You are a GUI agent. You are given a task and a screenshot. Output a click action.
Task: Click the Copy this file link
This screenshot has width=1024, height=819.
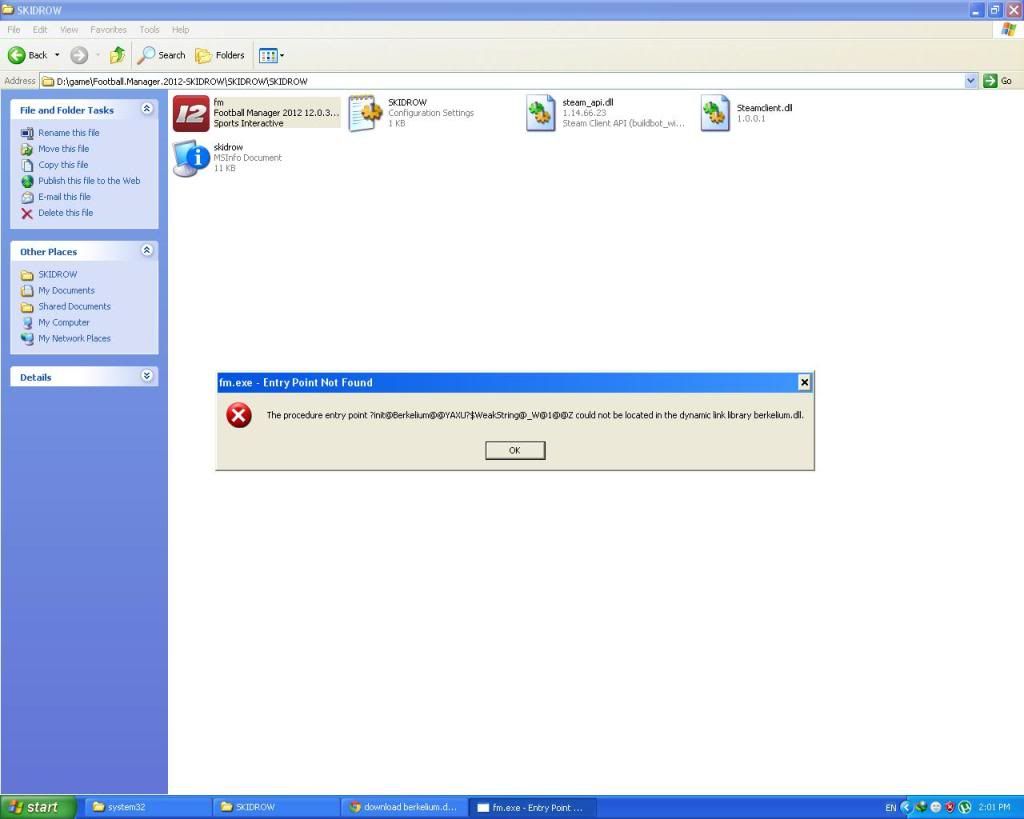pos(63,165)
